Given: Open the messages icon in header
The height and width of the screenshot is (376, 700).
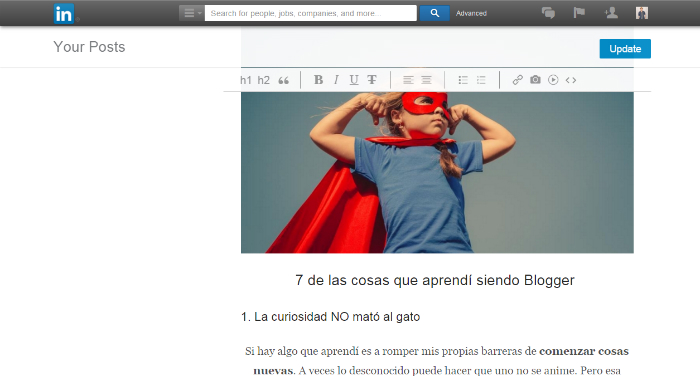Looking at the screenshot, I should (548, 13).
